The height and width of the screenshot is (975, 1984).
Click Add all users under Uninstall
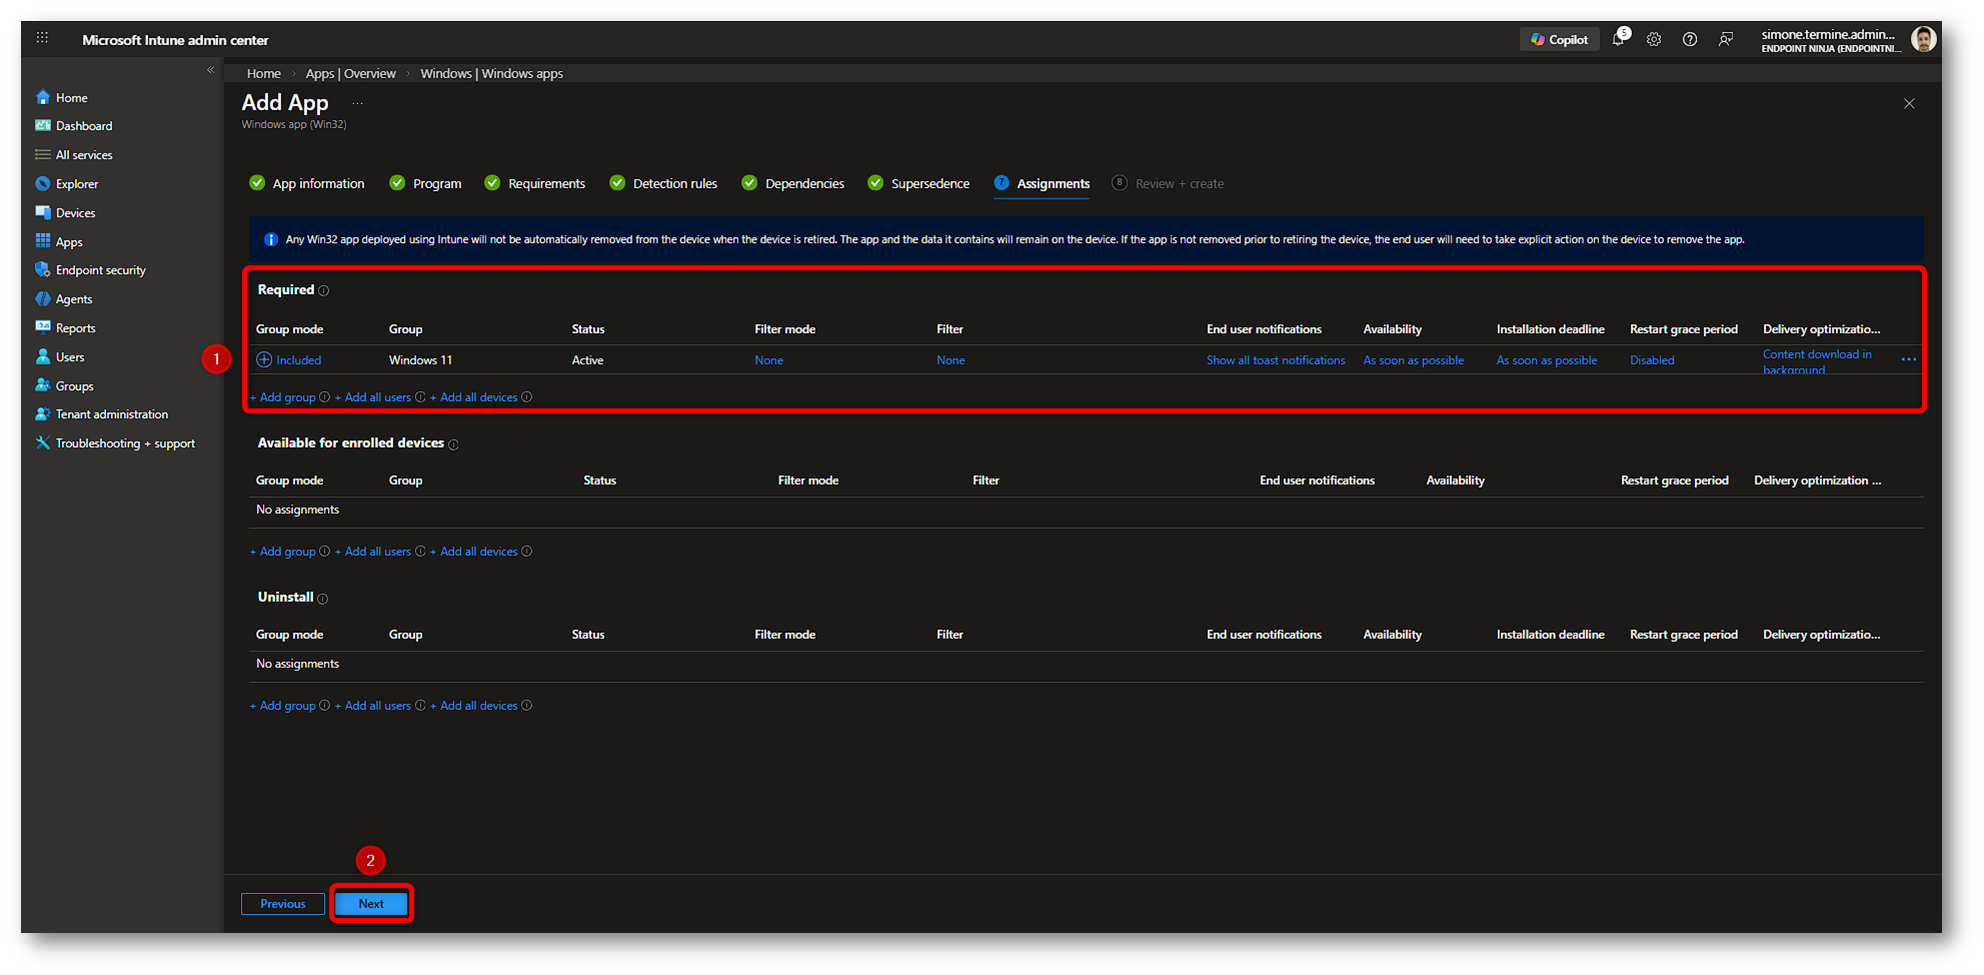(x=377, y=706)
